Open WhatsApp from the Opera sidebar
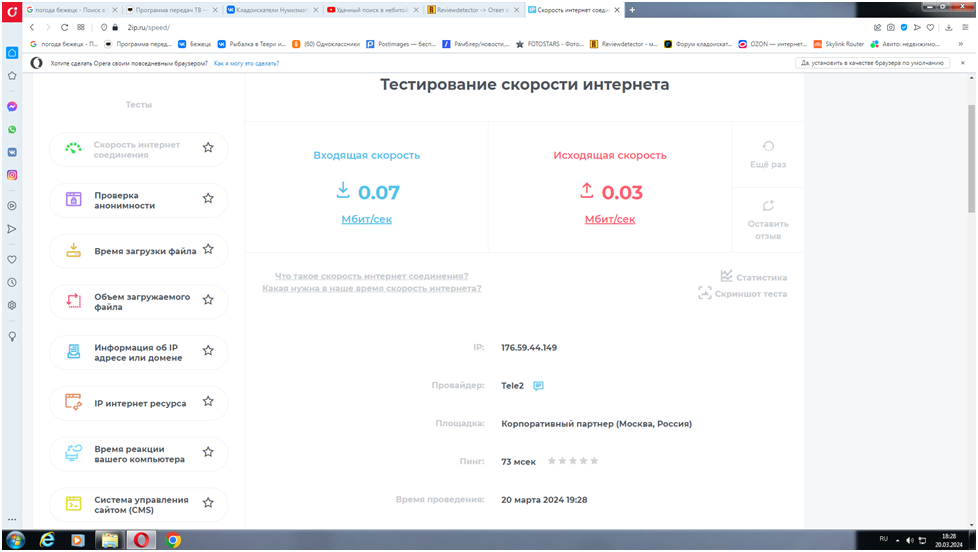 (x=12, y=129)
